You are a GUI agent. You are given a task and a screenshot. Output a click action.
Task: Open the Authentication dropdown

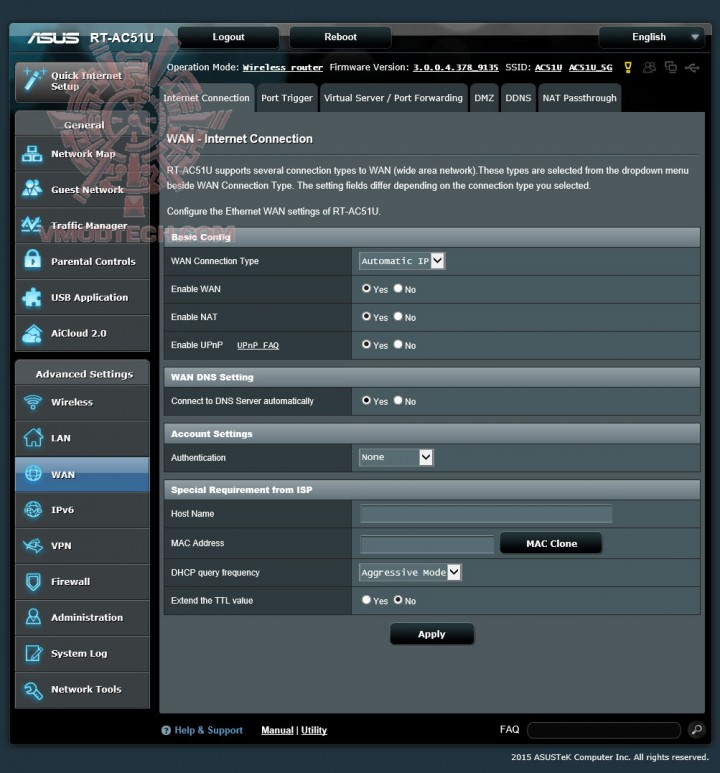point(396,457)
